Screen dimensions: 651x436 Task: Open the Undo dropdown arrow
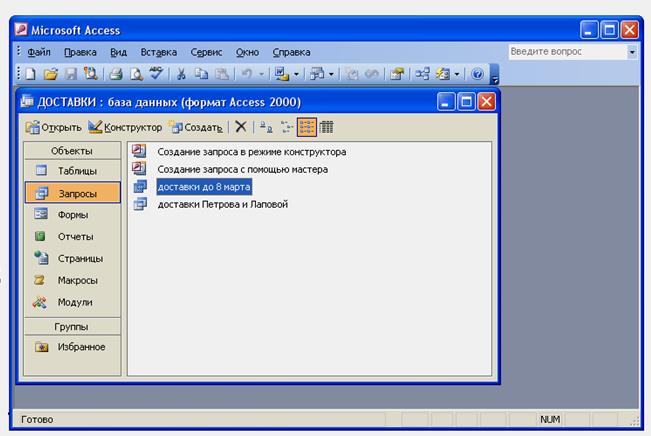point(262,75)
